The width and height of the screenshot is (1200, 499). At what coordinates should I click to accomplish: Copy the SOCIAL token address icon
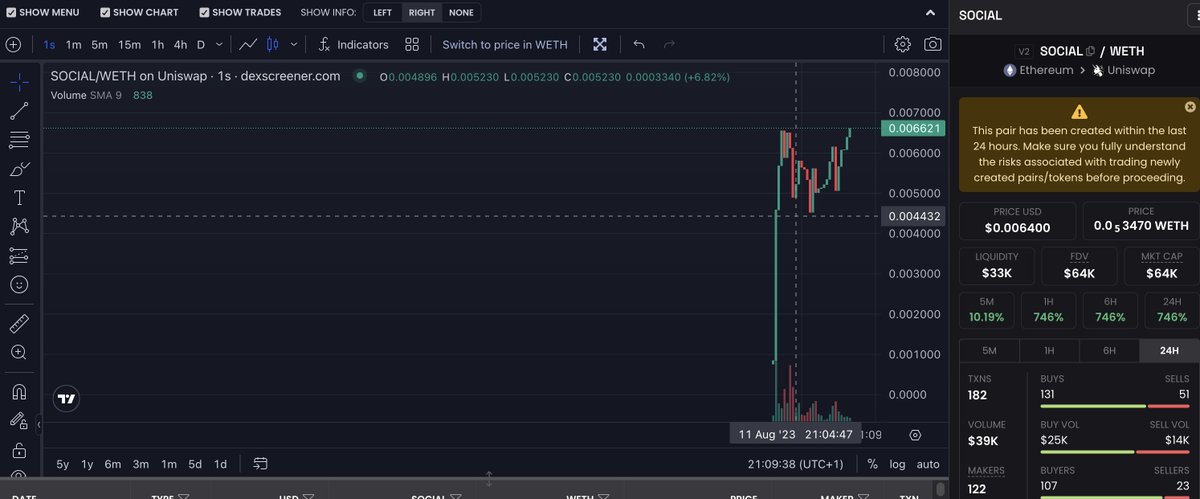(1091, 51)
